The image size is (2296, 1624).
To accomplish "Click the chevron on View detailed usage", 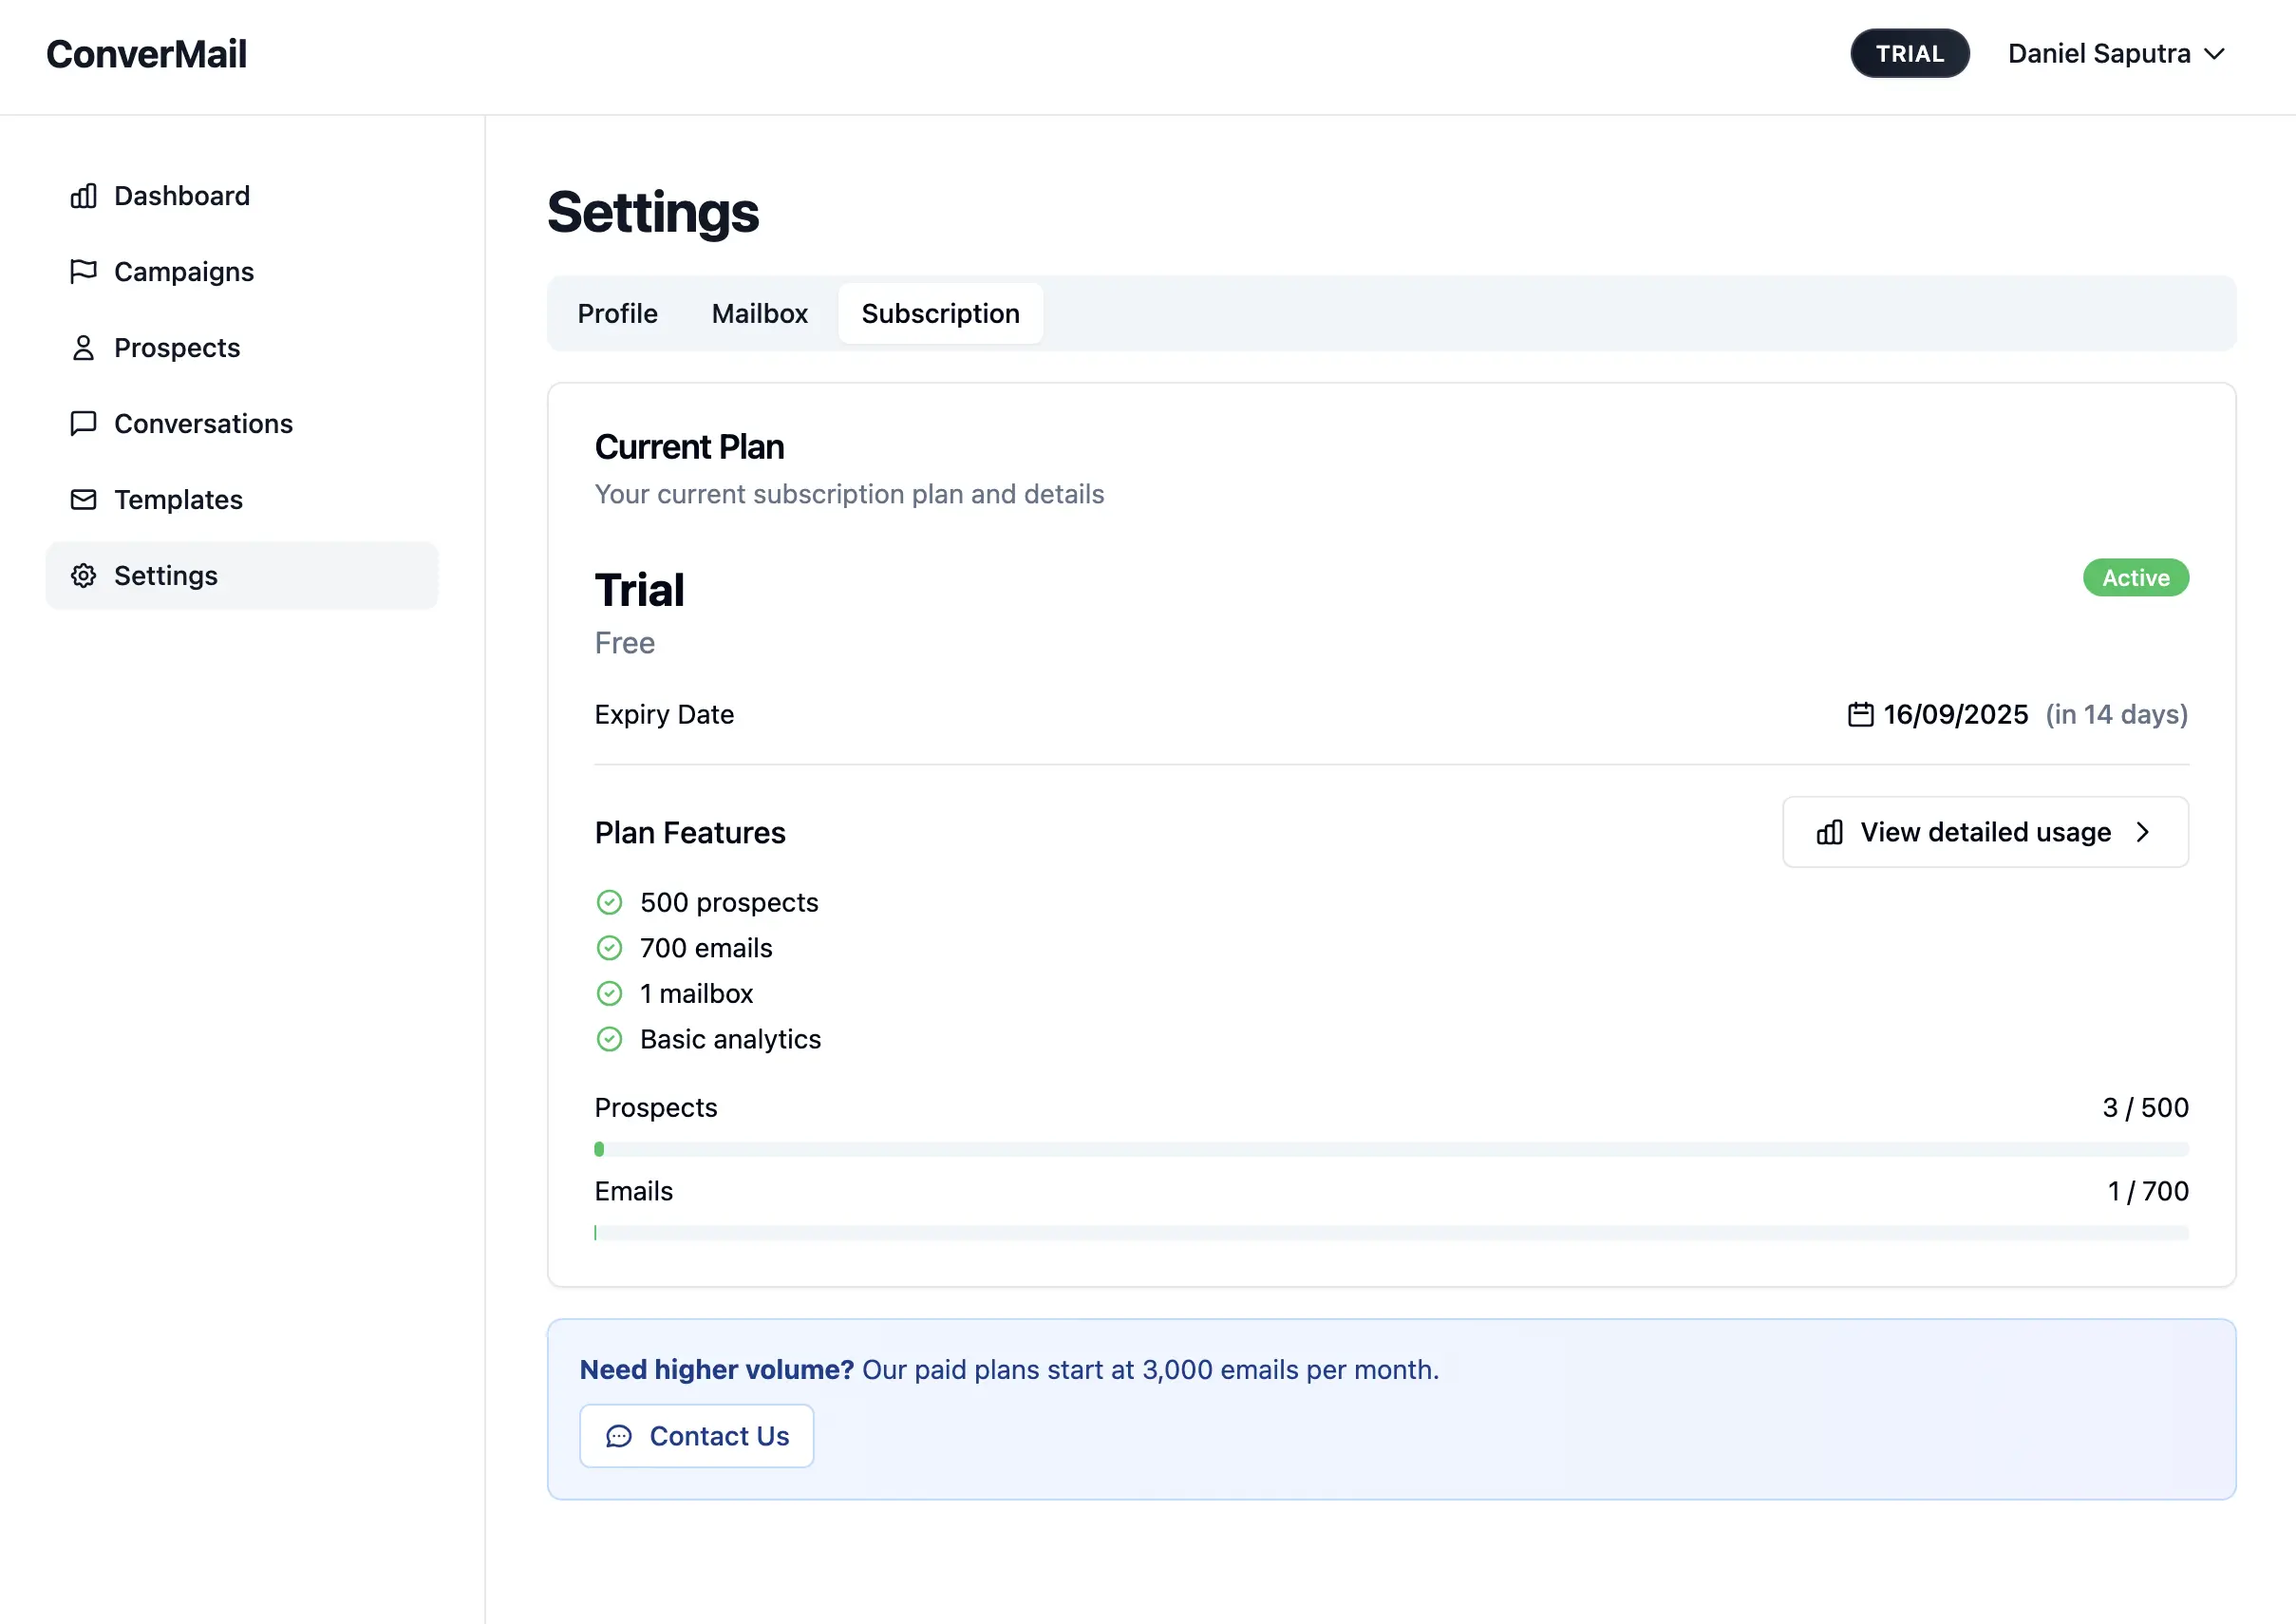I will (2143, 833).
